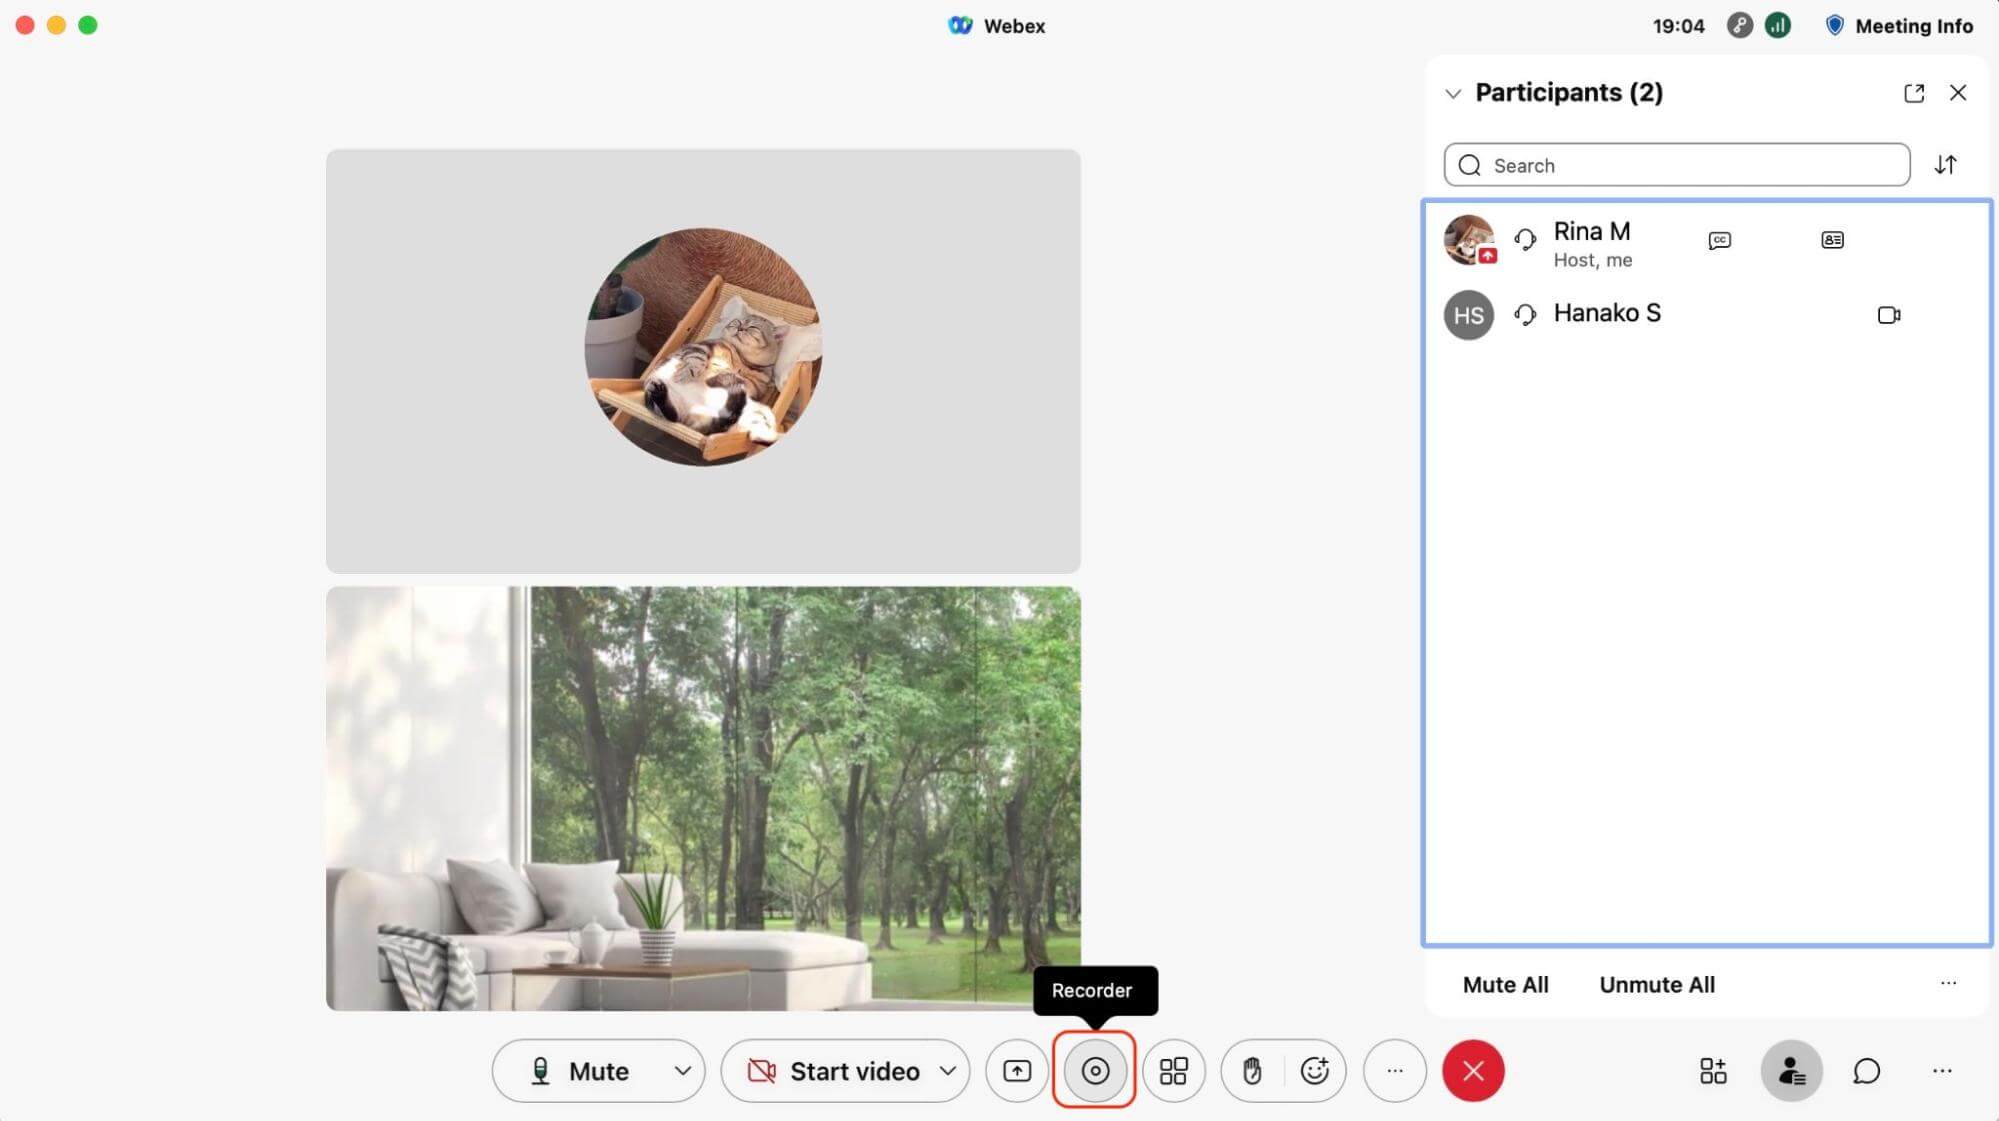Select the Hanako S participant row
The width and height of the screenshot is (1999, 1121).
pyautogui.click(x=1706, y=315)
